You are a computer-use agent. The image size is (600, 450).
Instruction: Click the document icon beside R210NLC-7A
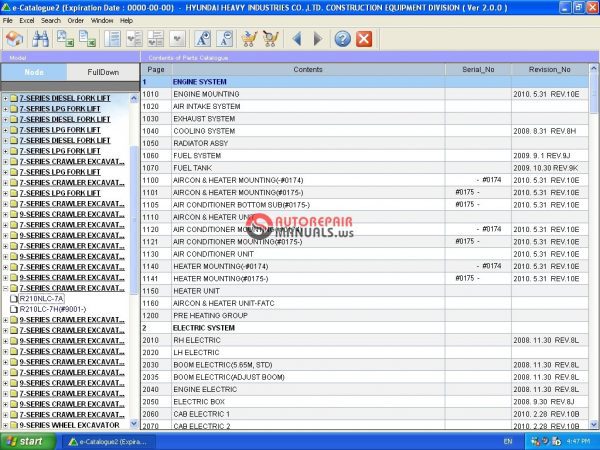pos(14,299)
